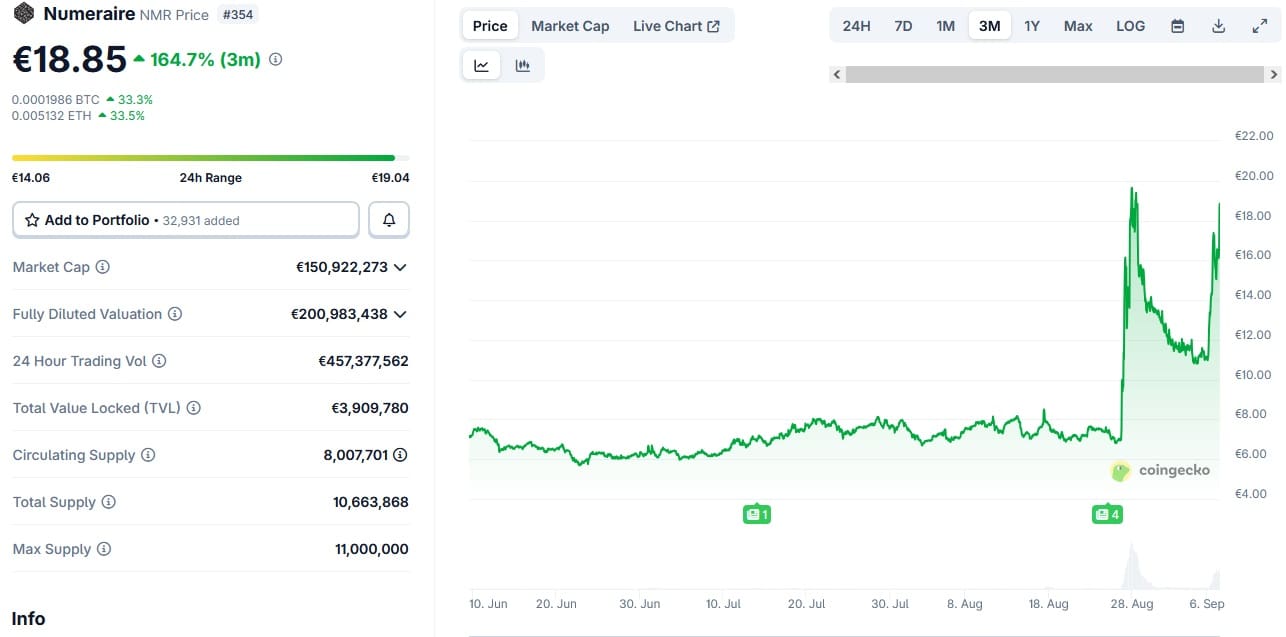Screen dimensions: 1286x637
Task: Click the horizontal chart range scrollbar track
Action: [1055, 74]
